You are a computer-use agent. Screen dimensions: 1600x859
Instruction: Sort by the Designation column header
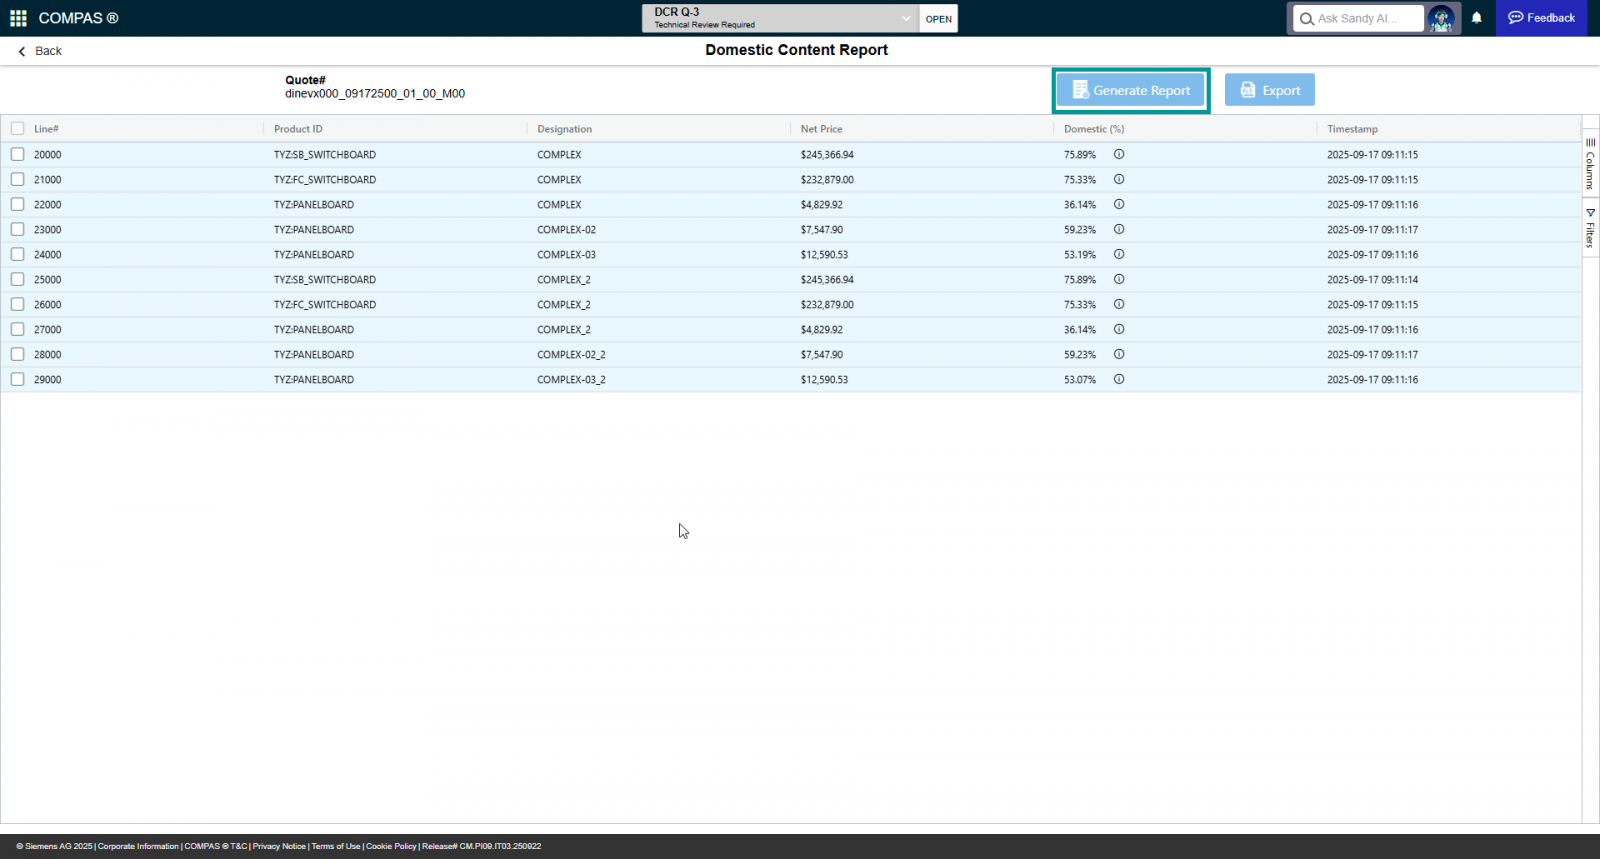(x=564, y=129)
